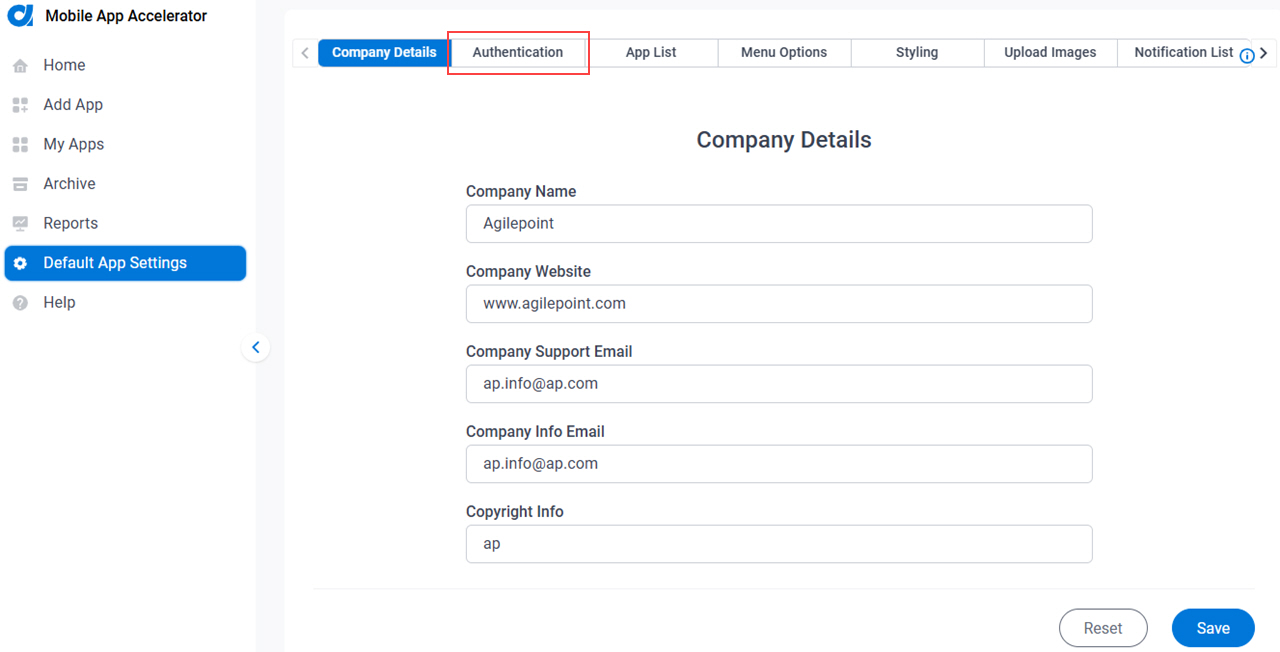The image size is (1280, 652).
Task: Click the blue info icon beside tabs
Action: [x=1247, y=56]
